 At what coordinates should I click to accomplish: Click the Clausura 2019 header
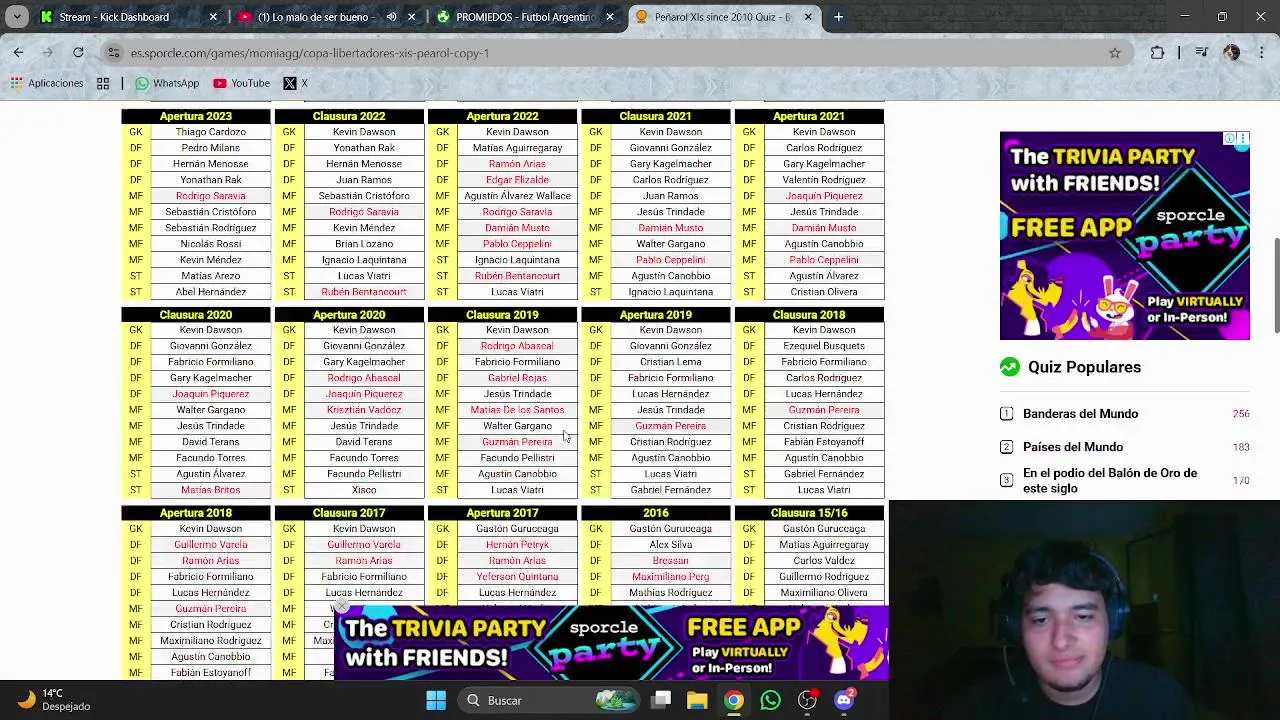point(502,314)
